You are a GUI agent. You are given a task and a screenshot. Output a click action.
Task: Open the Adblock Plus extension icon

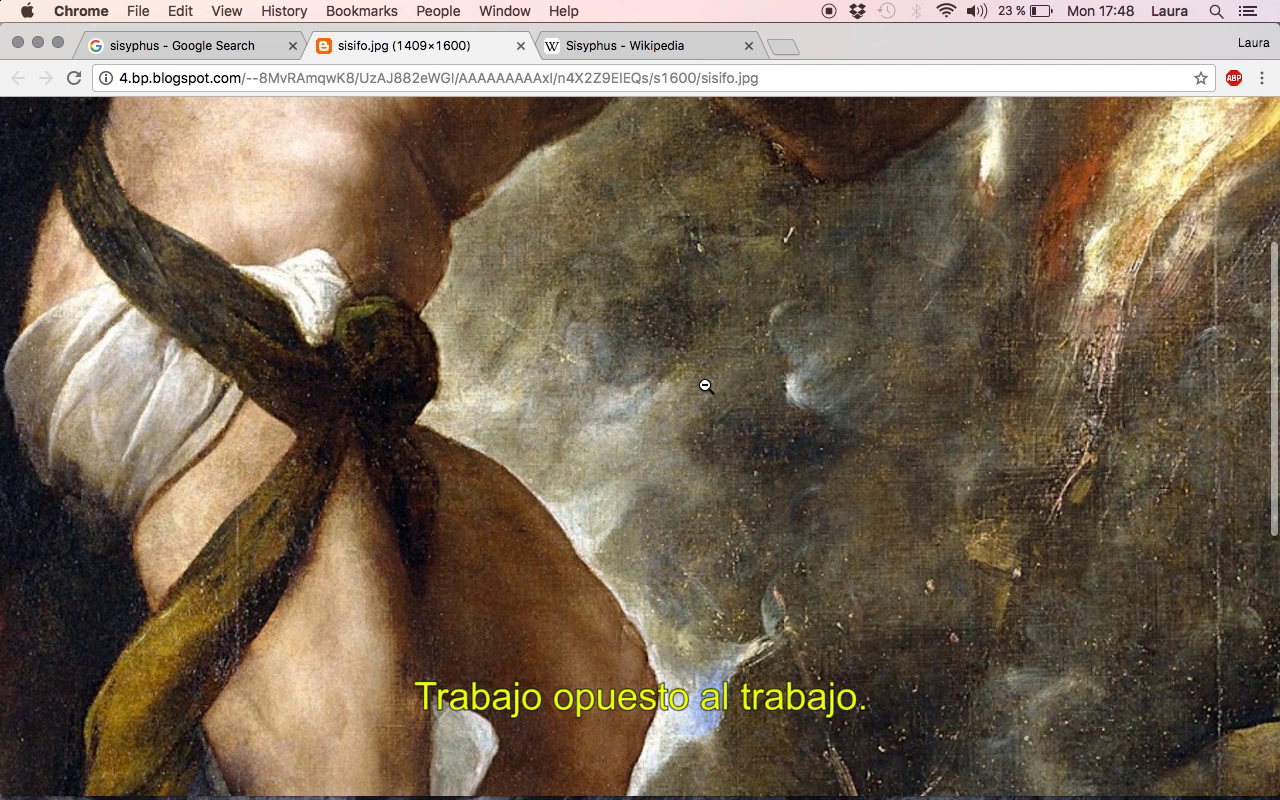[1234, 78]
